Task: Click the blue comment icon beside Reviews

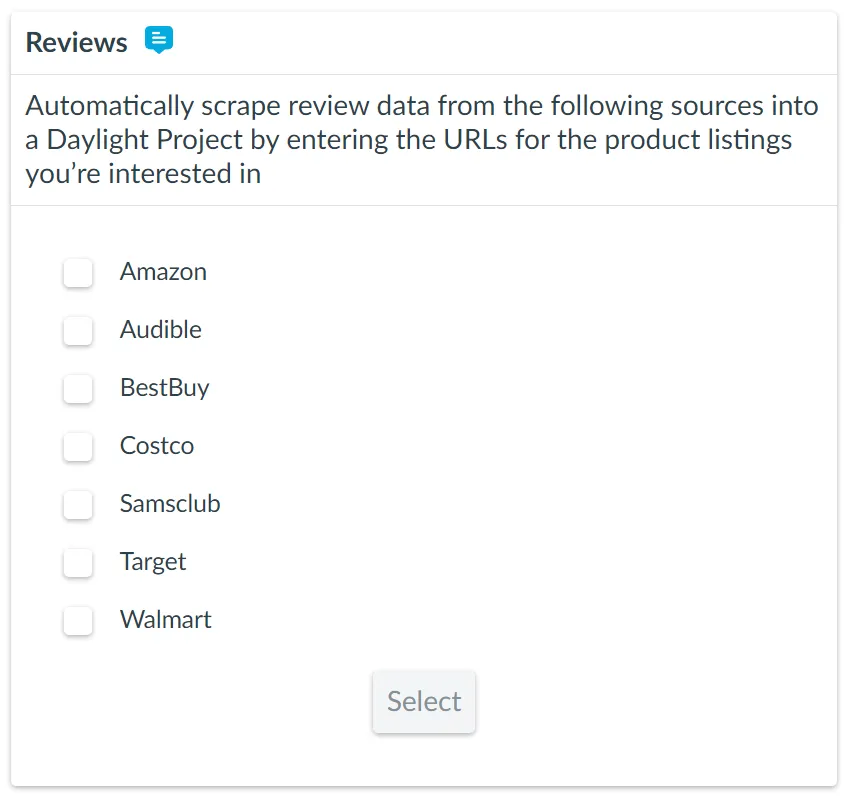Action: 159,40
